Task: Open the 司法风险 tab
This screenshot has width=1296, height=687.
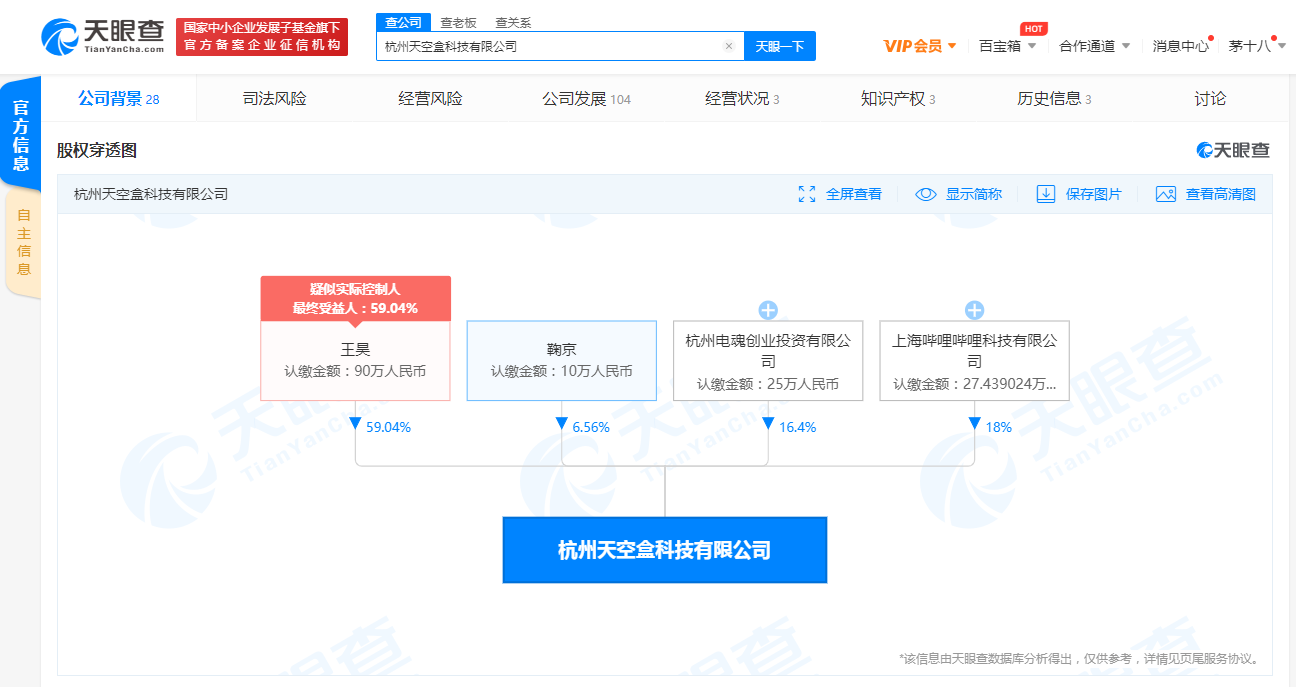Action: pyautogui.click(x=274, y=98)
